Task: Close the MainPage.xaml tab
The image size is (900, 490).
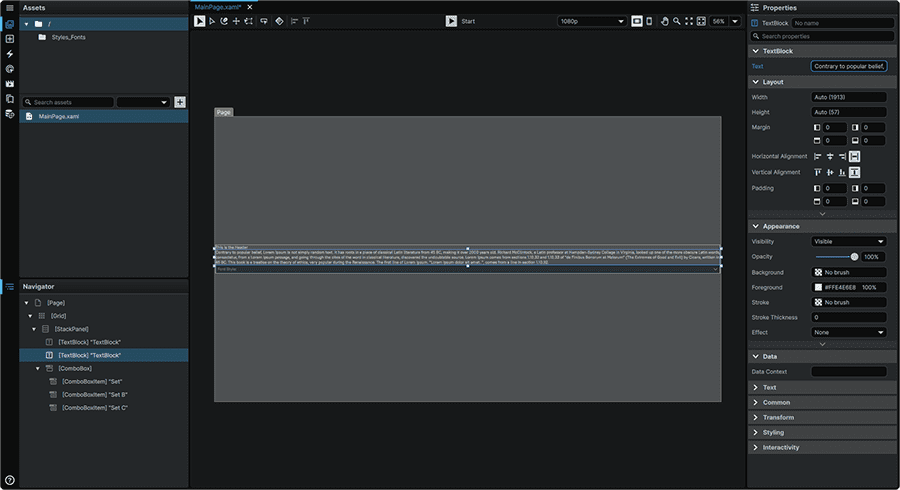Action: pos(250,7)
